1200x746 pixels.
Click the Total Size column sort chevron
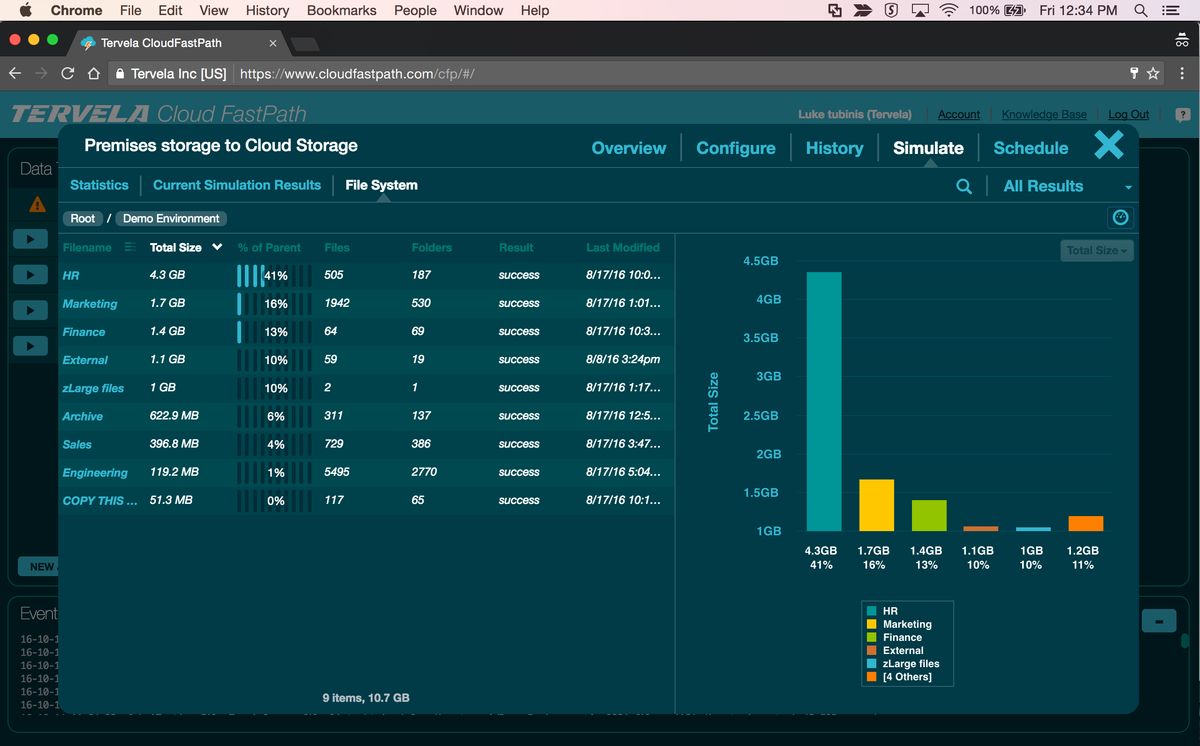[218, 247]
